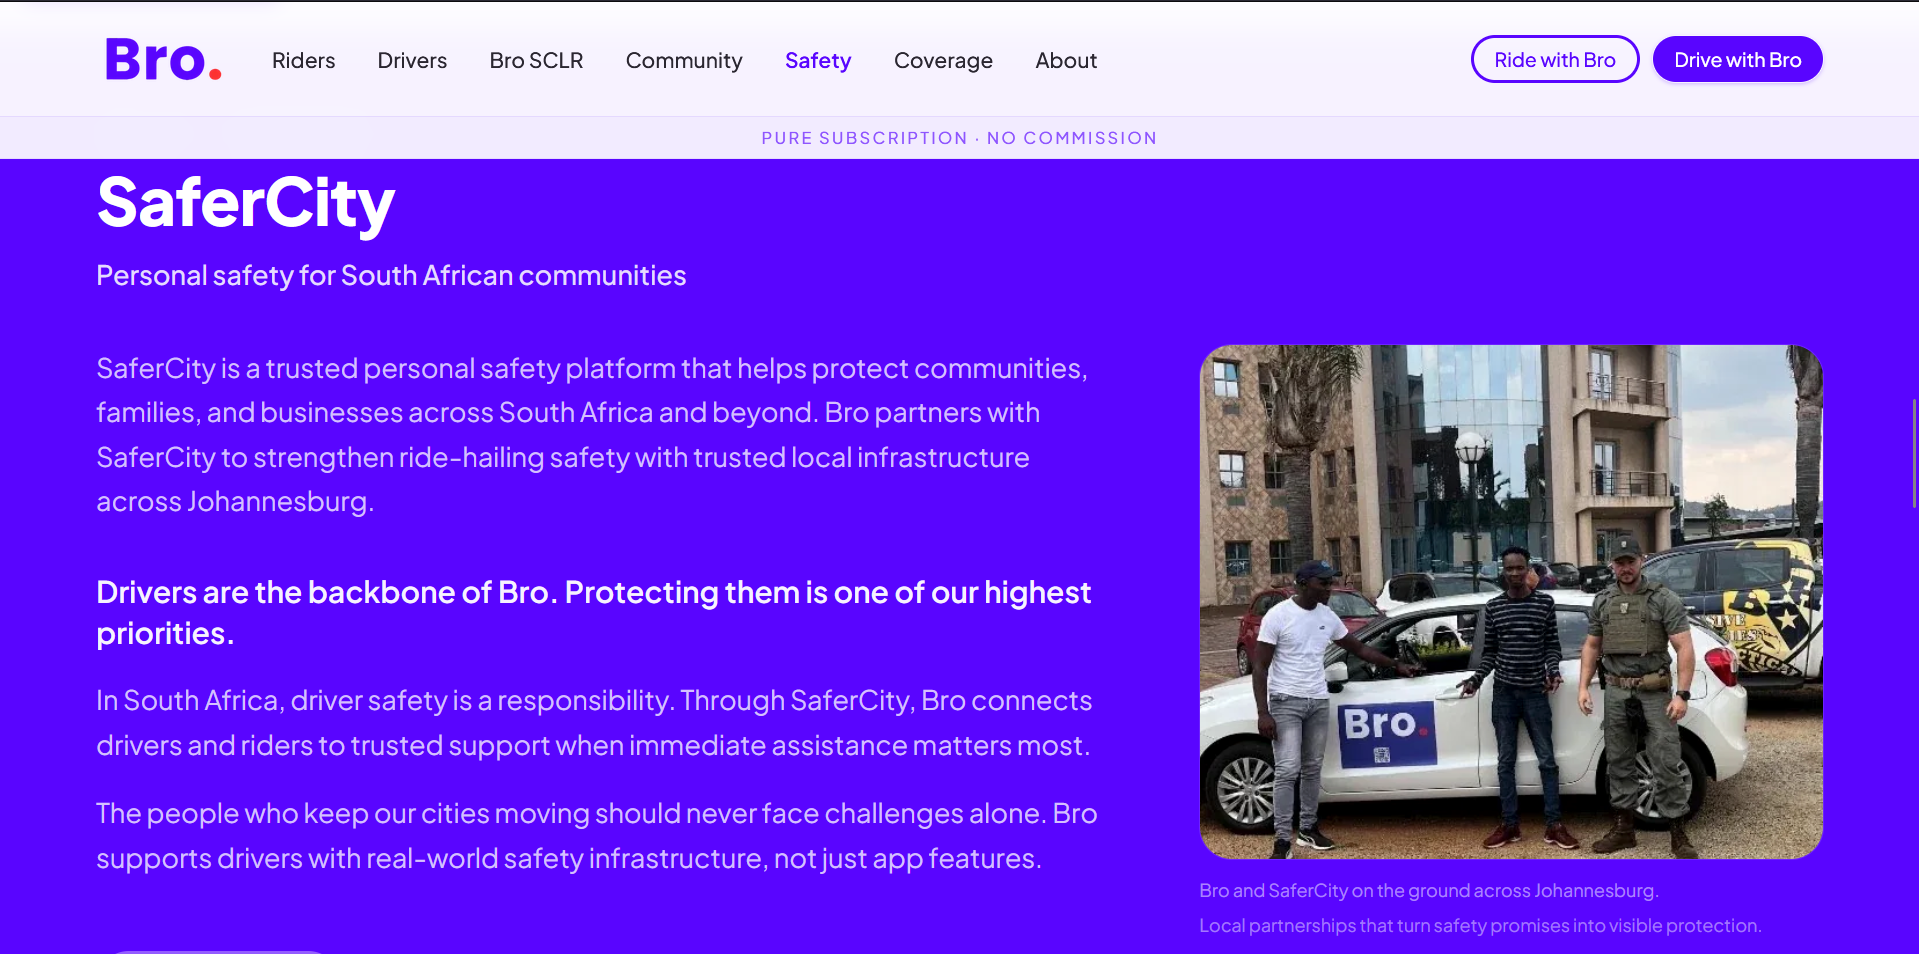
Task: Click the Local partnerships caption line
Action: pyautogui.click(x=1480, y=926)
